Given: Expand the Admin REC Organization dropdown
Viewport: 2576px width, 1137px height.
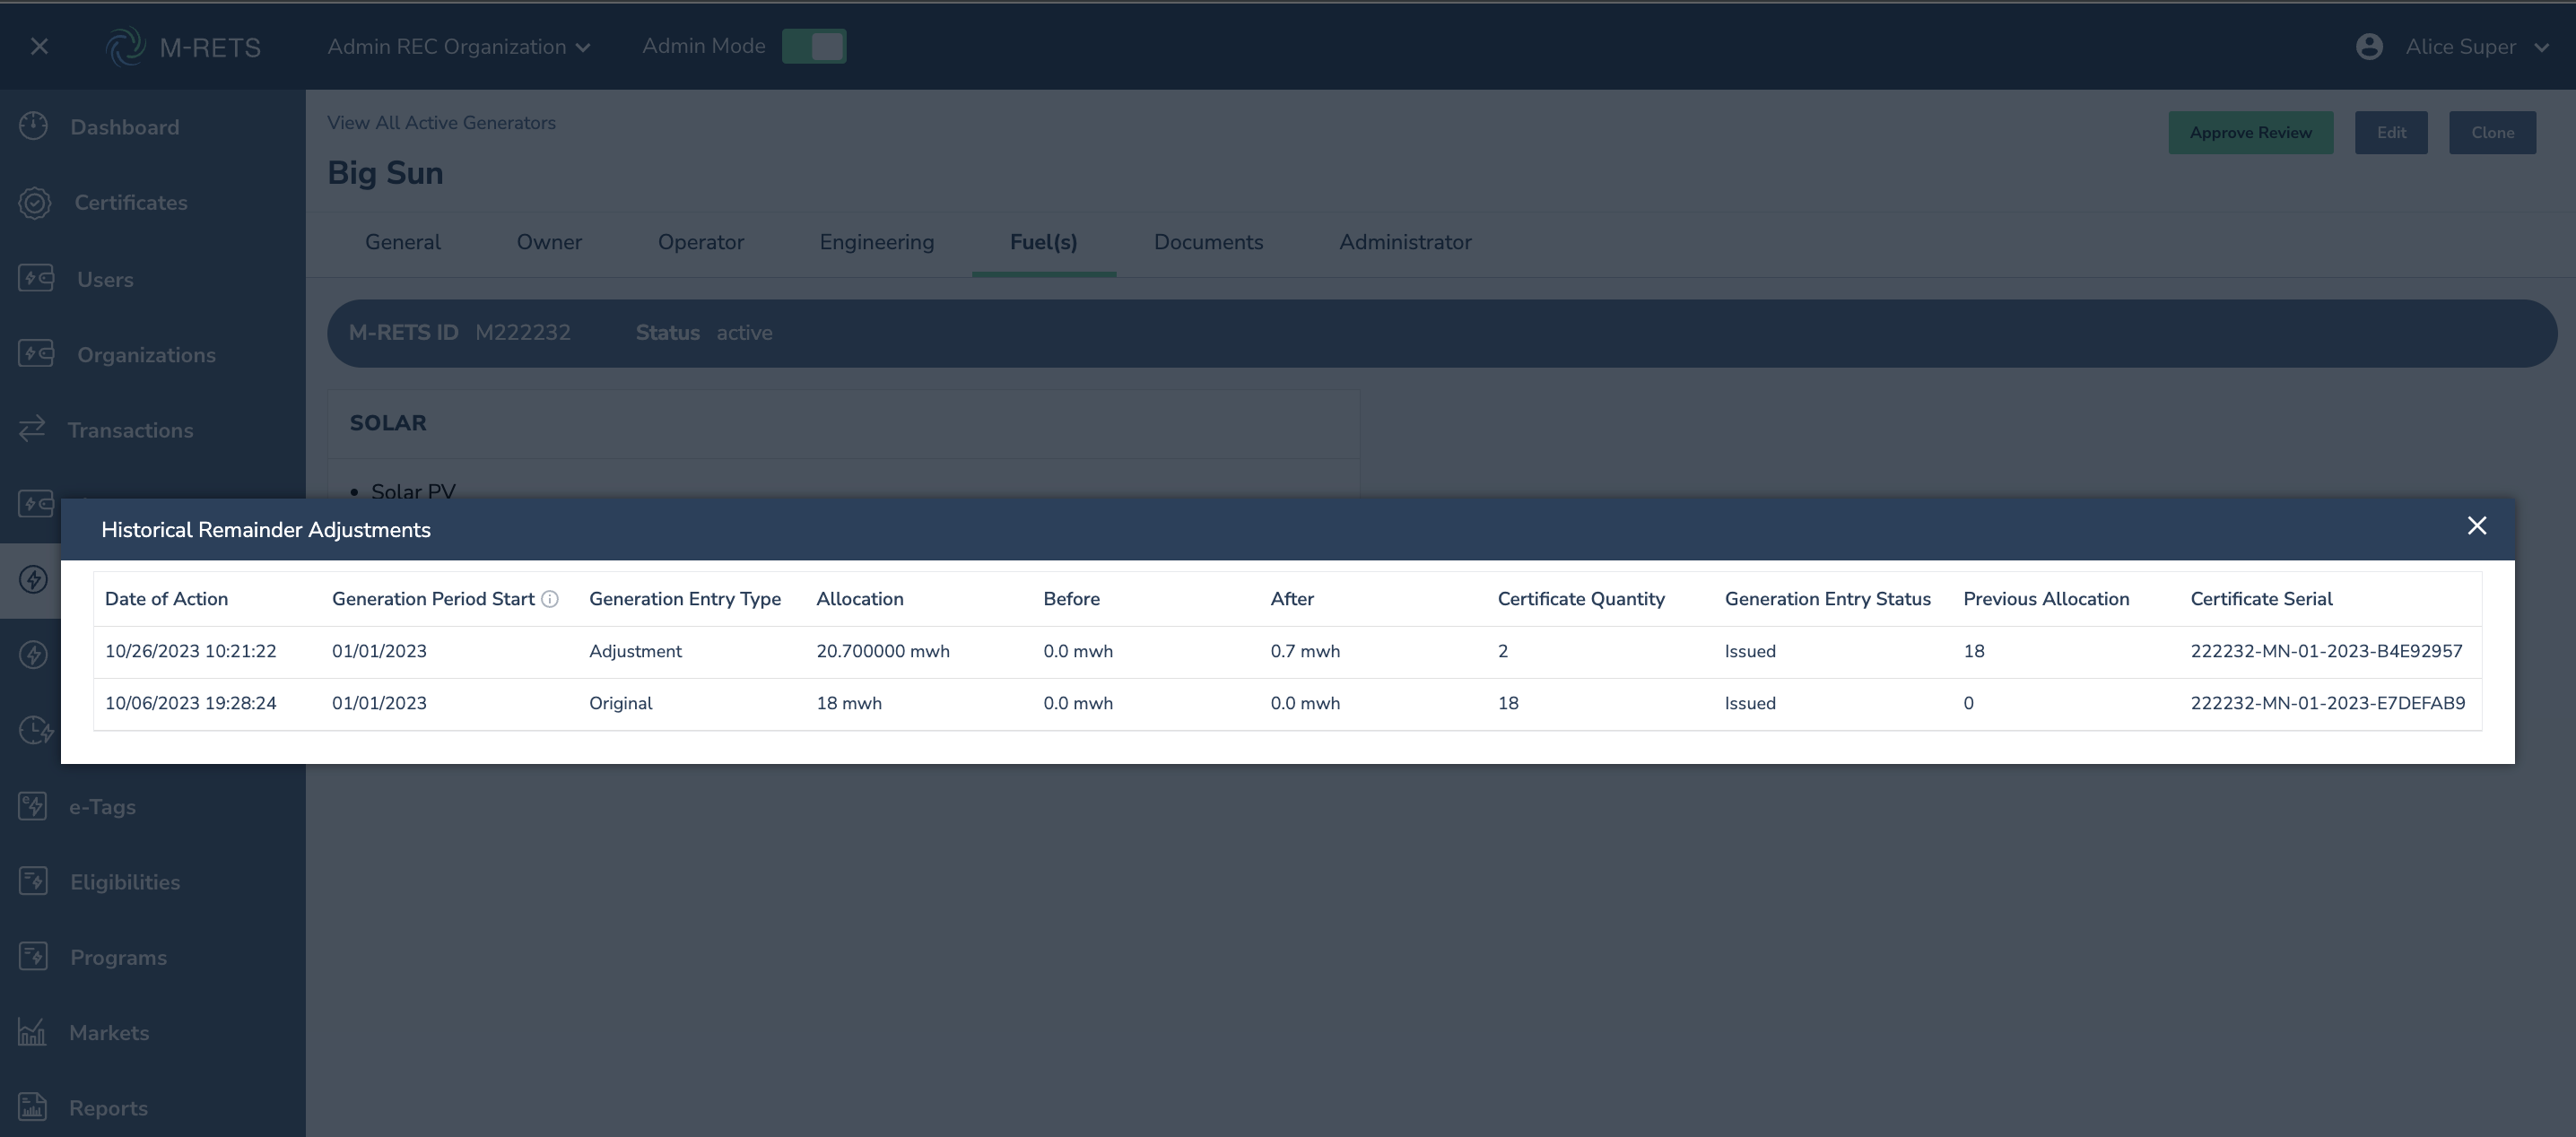Looking at the screenshot, I should click(459, 47).
